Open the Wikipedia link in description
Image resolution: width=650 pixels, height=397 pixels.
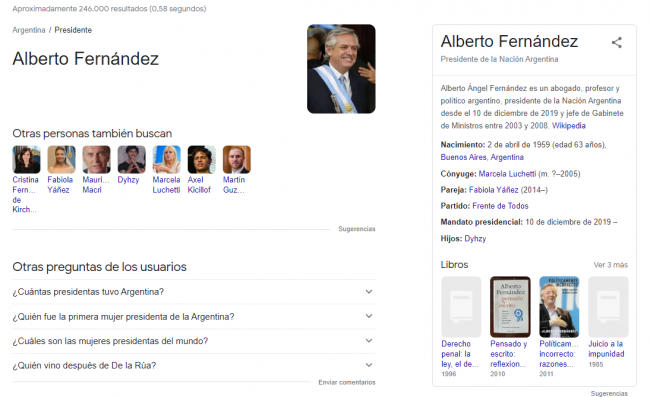(x=568, y=126)
